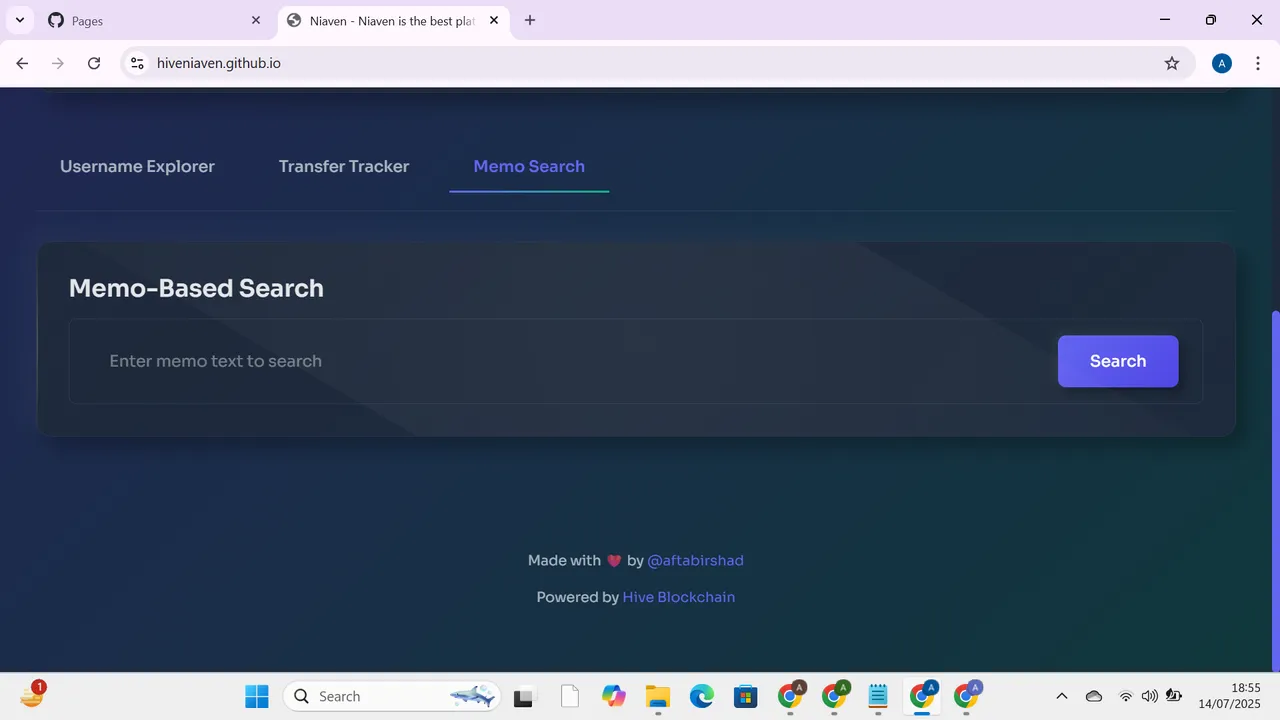Check the battery tray icon
Screen dimensions: 1280x720
1176,696
